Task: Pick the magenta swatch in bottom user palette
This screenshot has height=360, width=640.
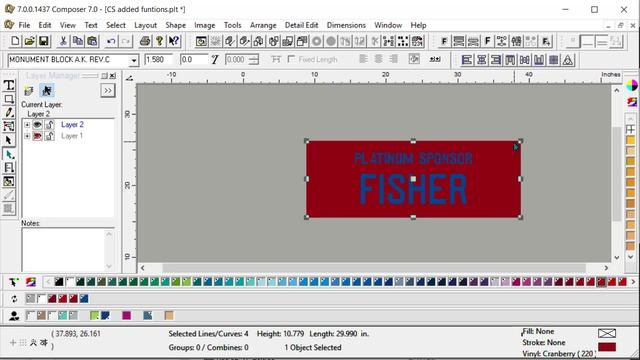Action: pyautogui.click(x=127, y=316)
